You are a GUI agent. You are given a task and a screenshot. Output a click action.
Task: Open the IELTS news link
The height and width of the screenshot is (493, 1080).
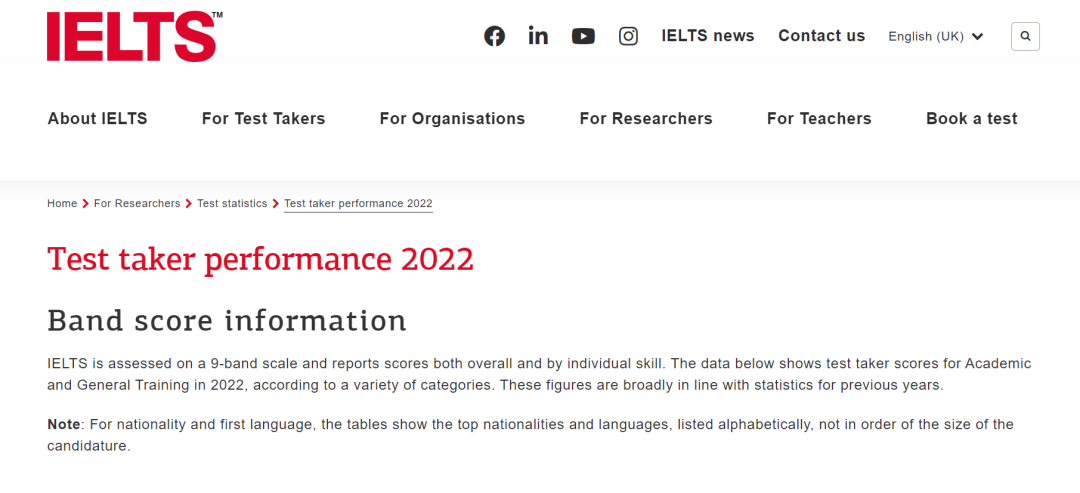[x=707, y=36]
